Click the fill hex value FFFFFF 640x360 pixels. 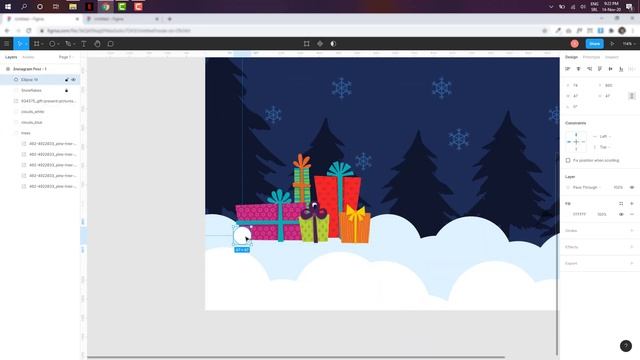click(x=579, y=214)
